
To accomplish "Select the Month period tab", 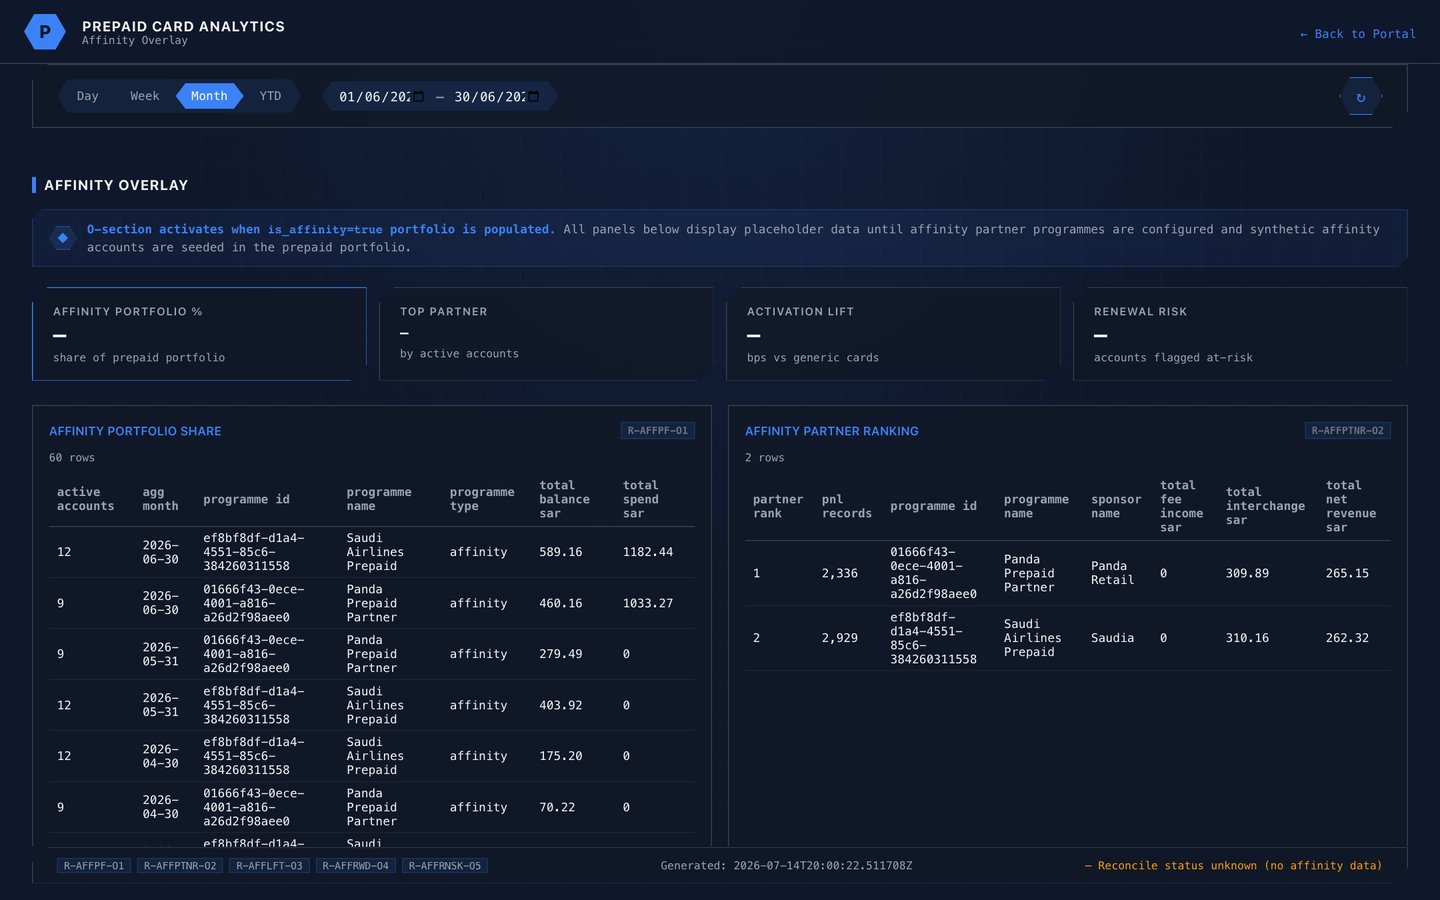I will click(x=209, y=96).
